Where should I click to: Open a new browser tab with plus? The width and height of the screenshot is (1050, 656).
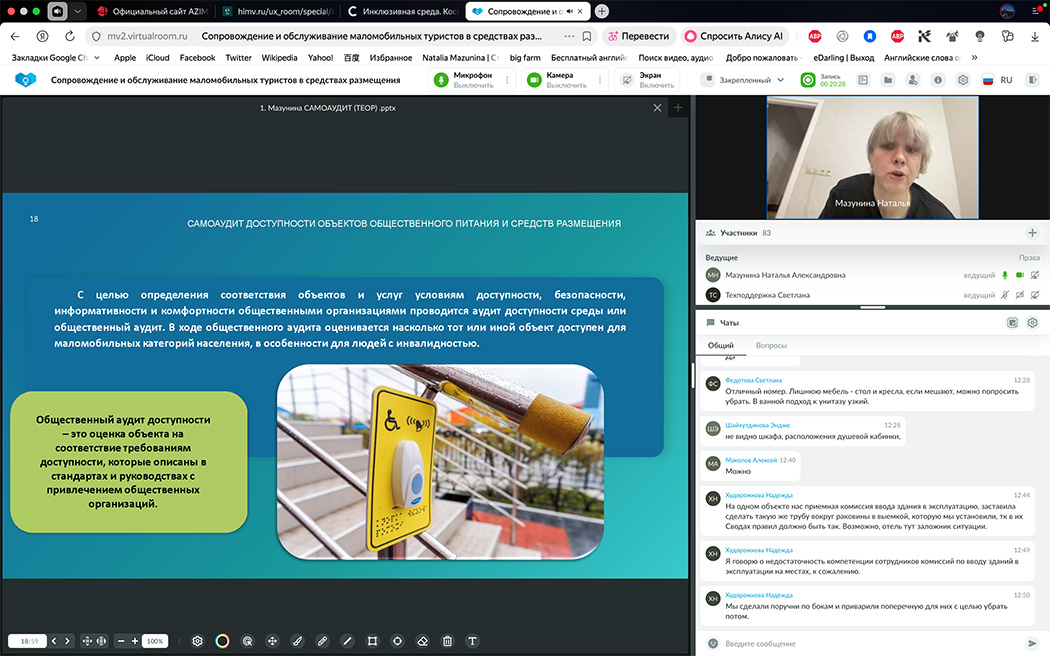pos(602,11)
